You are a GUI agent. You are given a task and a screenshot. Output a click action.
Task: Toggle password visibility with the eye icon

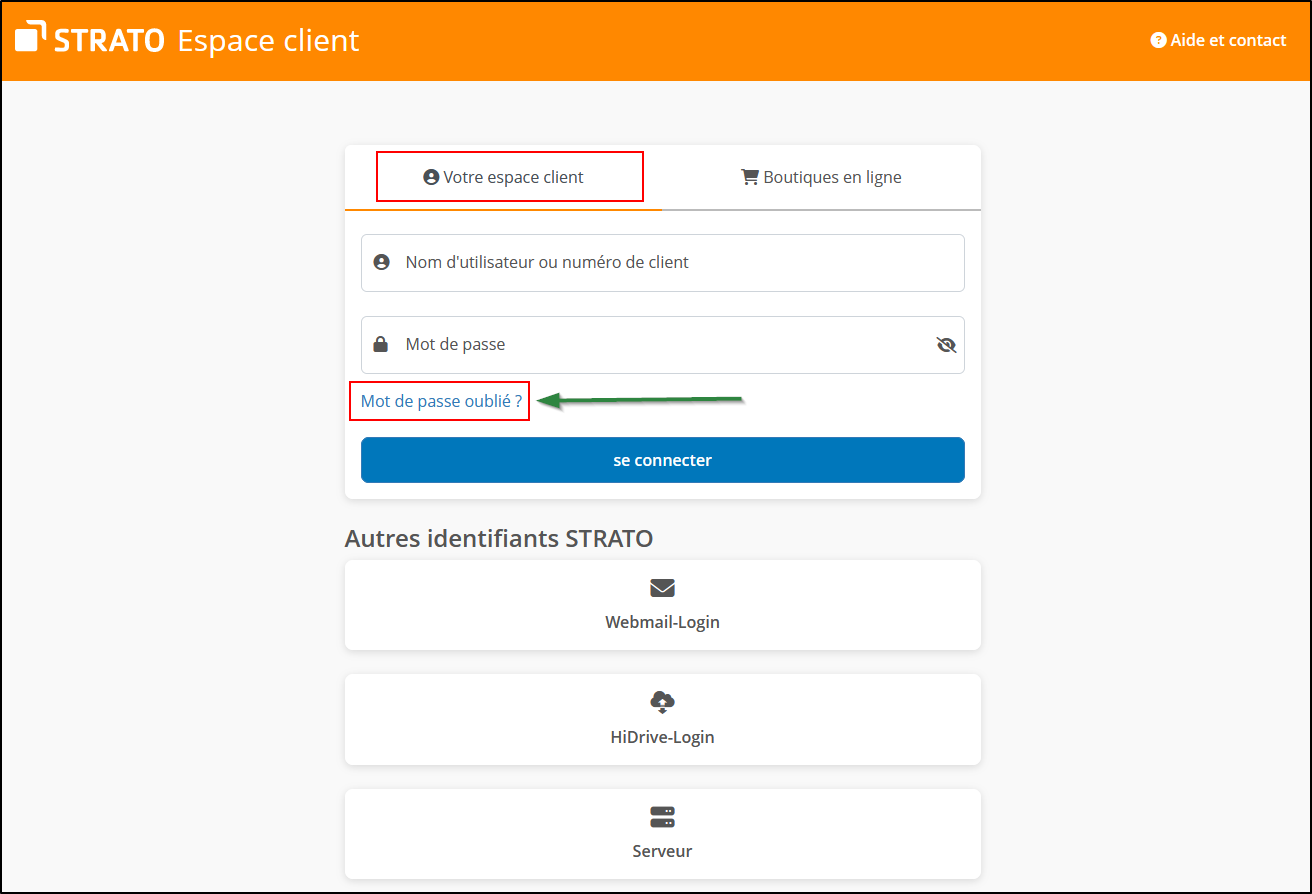(946, 345)
